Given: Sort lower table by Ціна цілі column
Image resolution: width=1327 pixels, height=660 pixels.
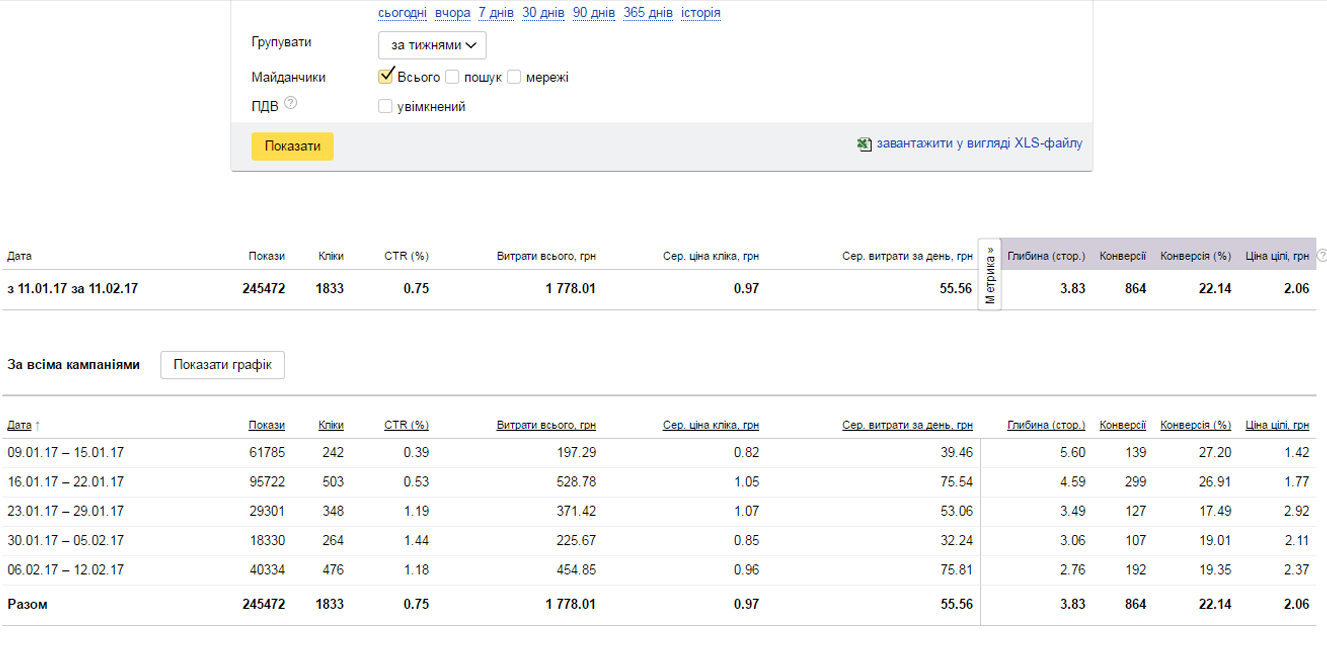Looking at the screenshot, I should [x=1278, y=425].
